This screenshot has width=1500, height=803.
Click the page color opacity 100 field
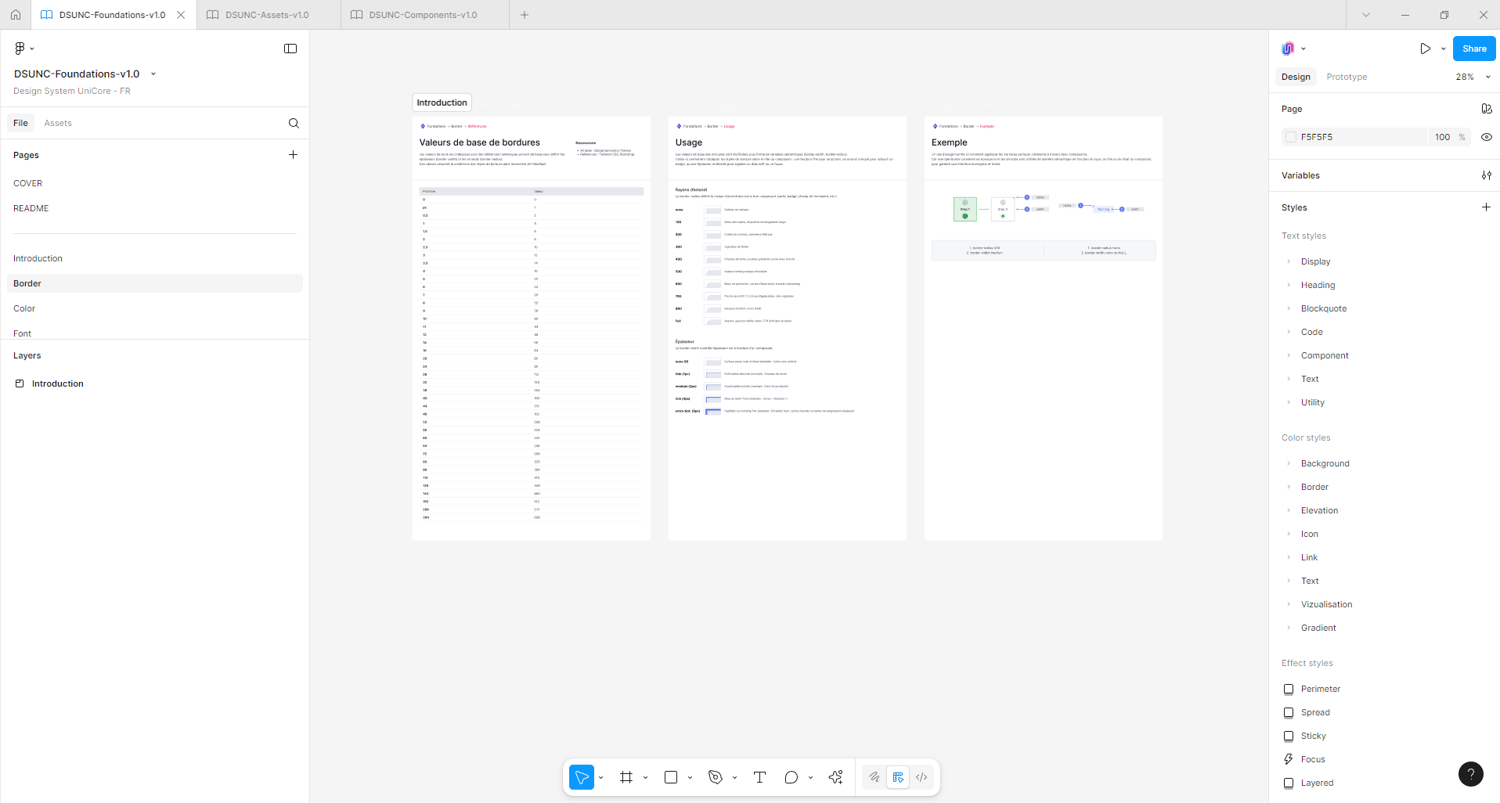click(1442, 137)
